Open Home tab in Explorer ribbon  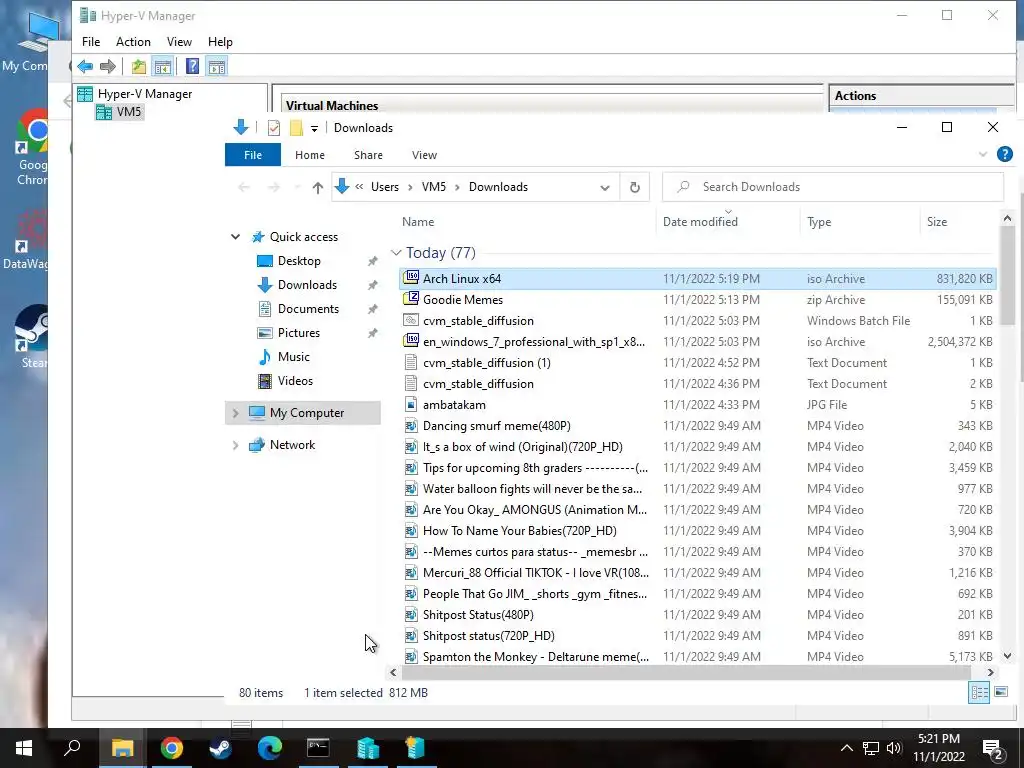310,155
